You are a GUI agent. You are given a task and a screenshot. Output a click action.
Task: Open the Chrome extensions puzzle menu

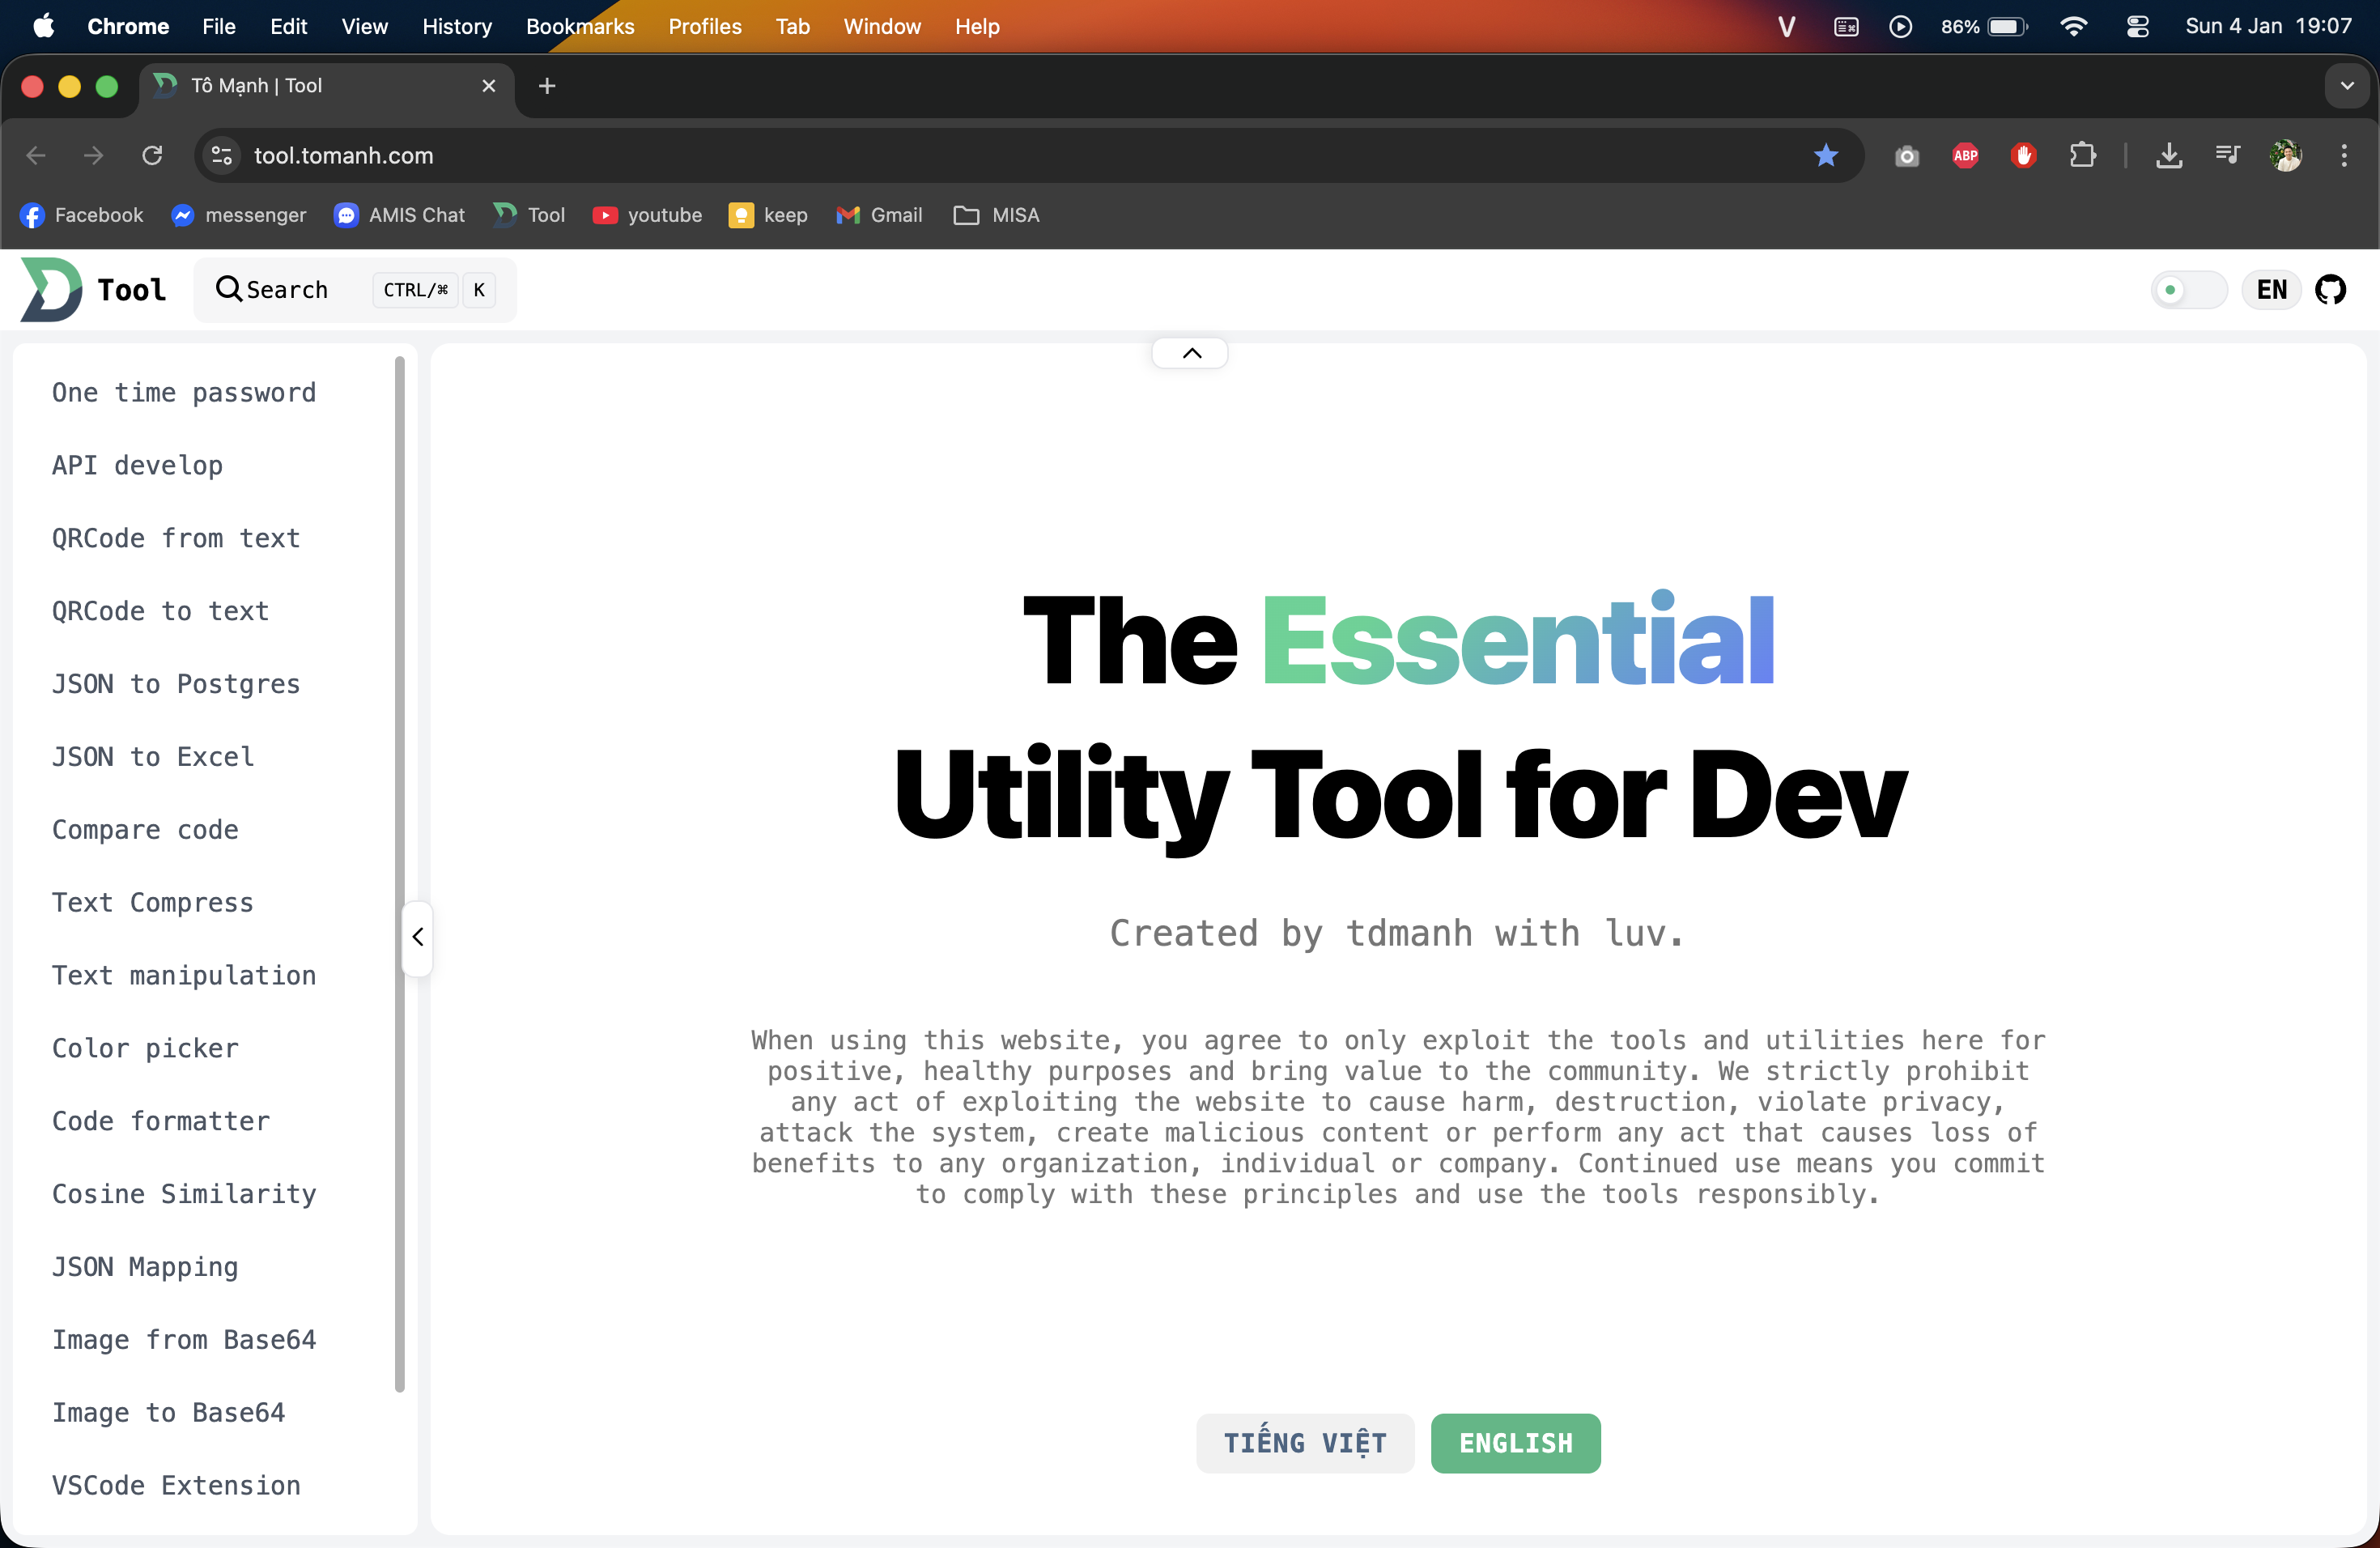(2082, 156)
